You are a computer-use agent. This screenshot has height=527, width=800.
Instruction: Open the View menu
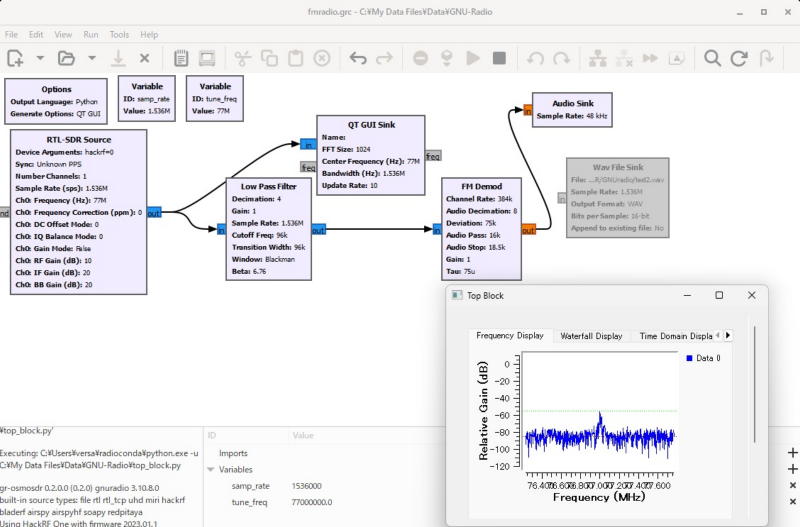click(x=63, y=35)
